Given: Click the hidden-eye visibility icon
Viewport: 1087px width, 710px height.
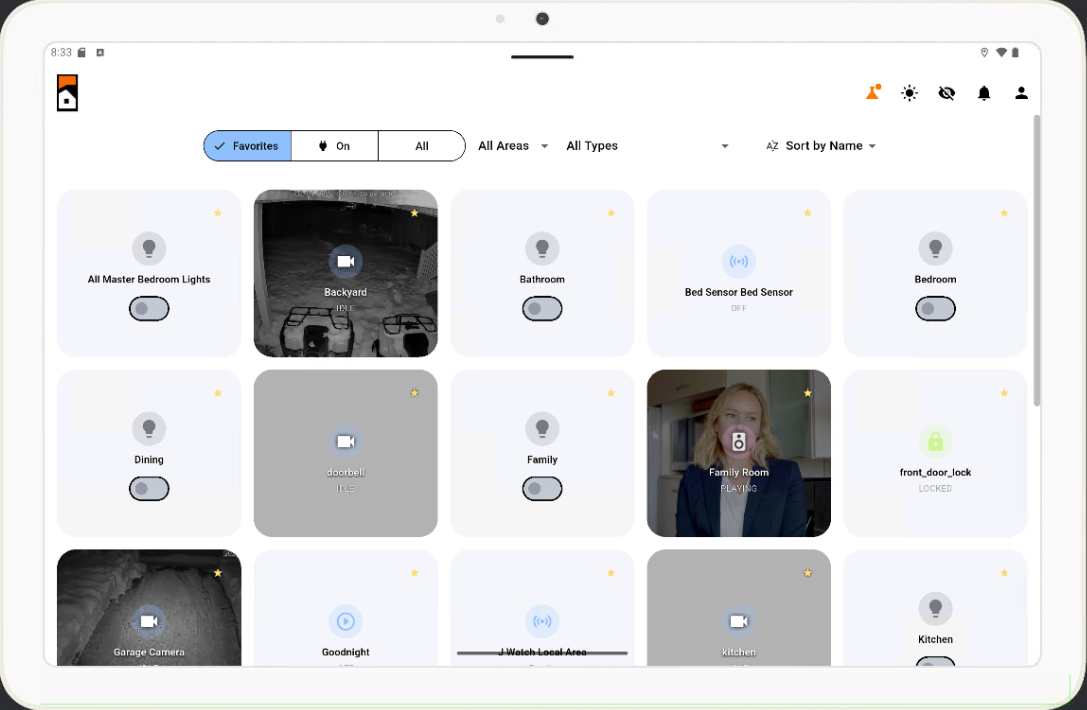Looking at the screenshot, I should coord(946,92).
